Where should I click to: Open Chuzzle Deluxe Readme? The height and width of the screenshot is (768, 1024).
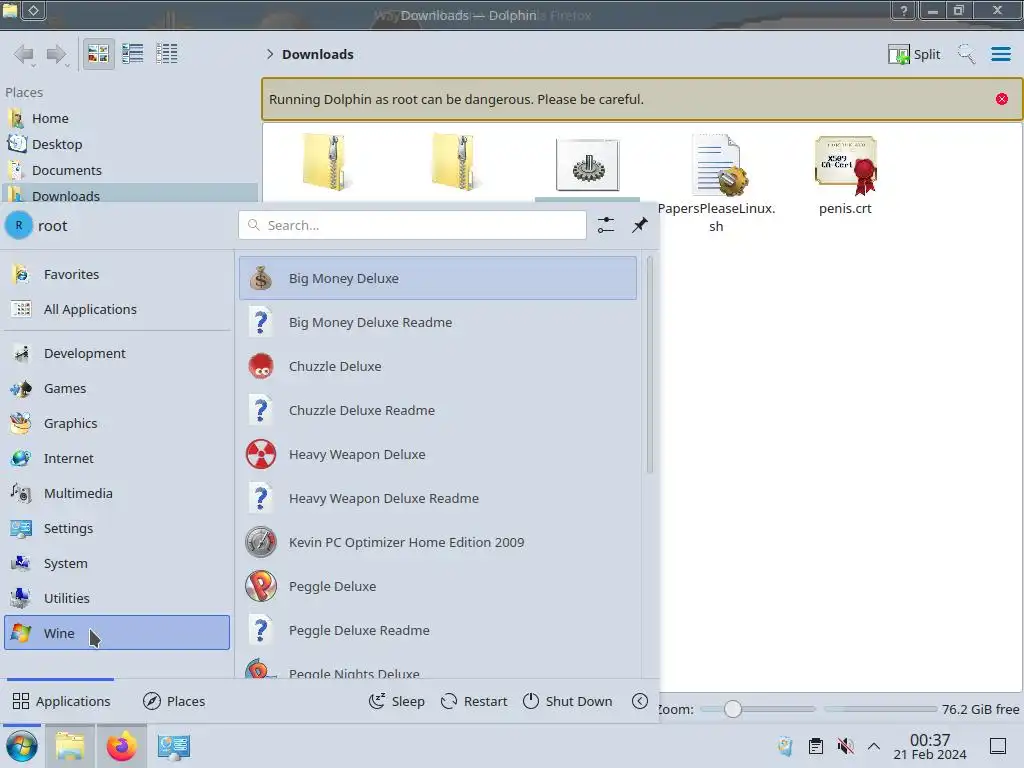pyautogui.click(x=438, y=411)
